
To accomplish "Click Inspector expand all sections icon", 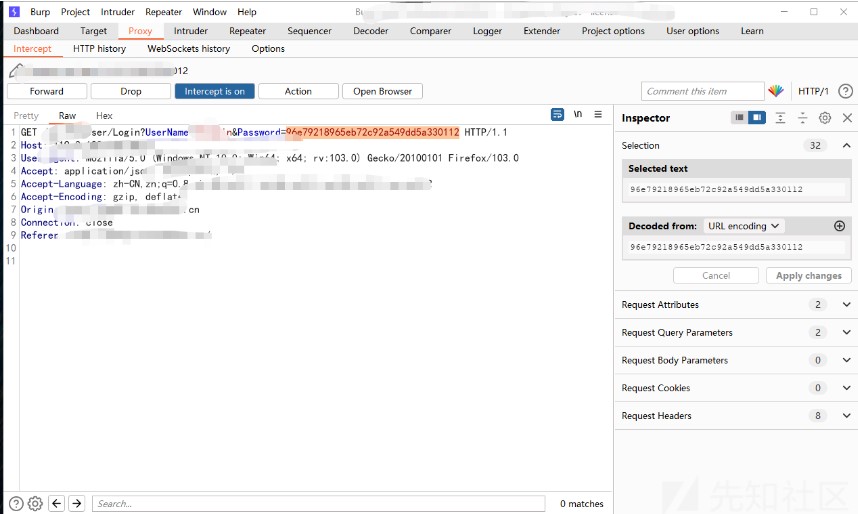I will pyautogui.click(x=780, y=118).
